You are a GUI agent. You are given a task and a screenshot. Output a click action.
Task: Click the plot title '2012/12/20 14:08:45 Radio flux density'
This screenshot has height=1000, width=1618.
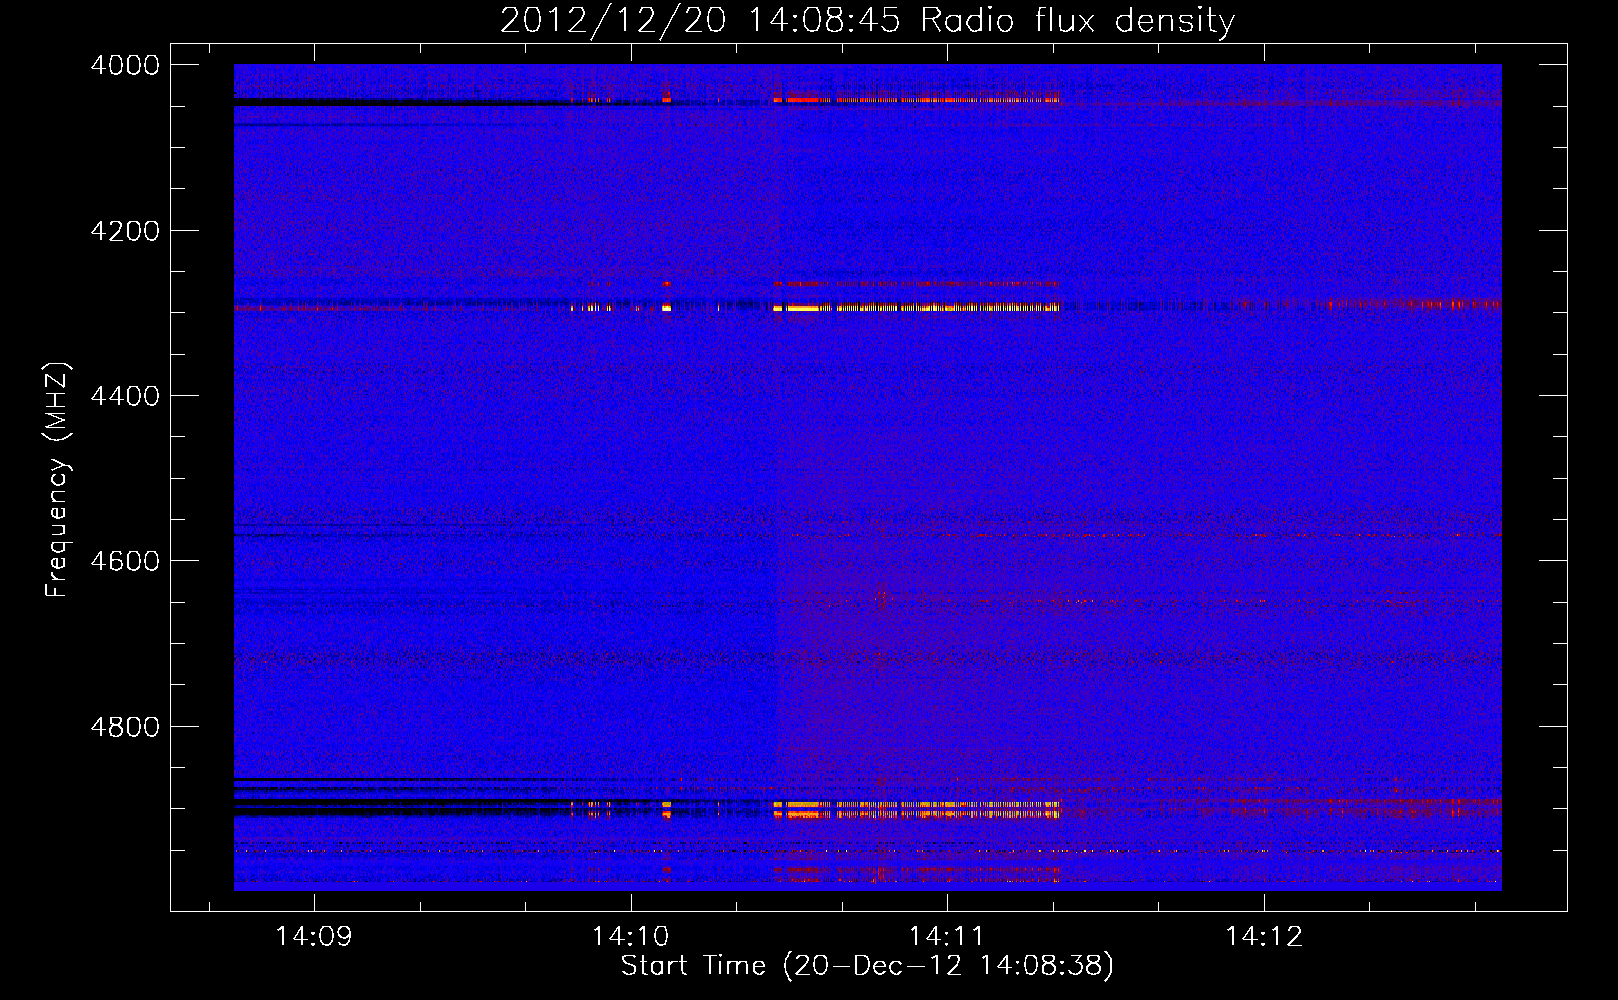867,21
